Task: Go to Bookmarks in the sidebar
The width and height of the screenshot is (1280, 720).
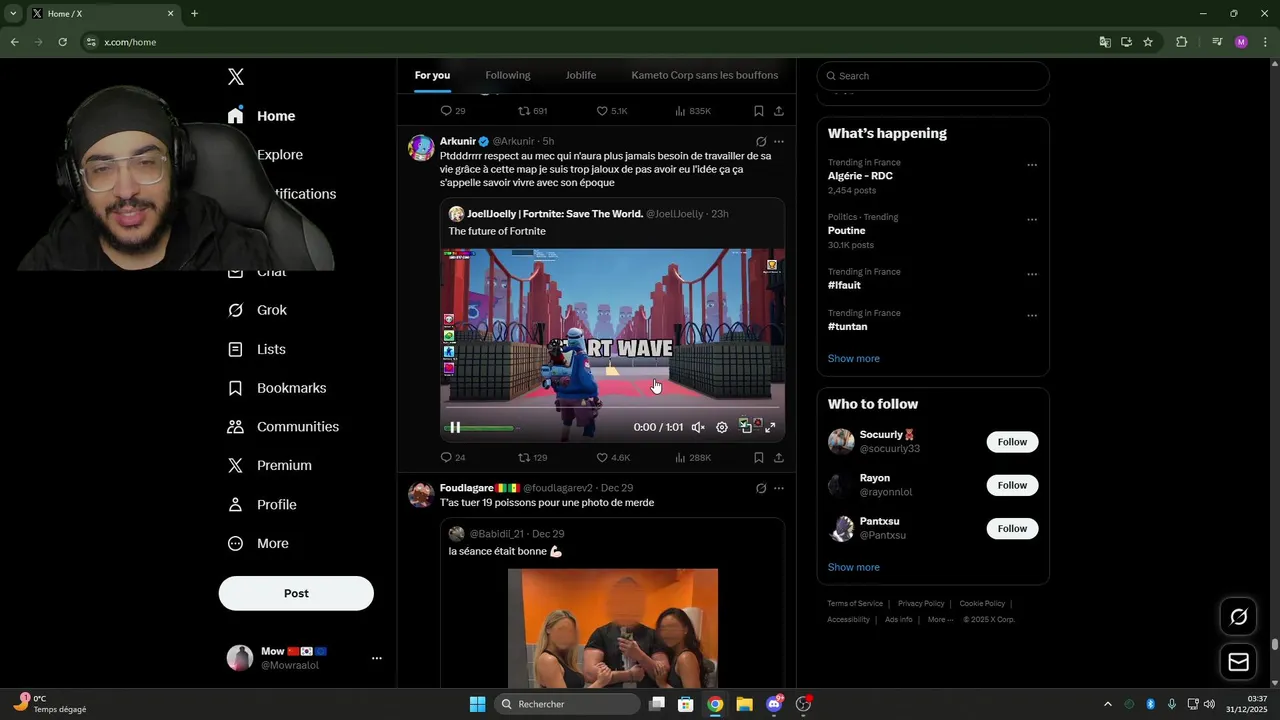Action: [x=277, y=388]
